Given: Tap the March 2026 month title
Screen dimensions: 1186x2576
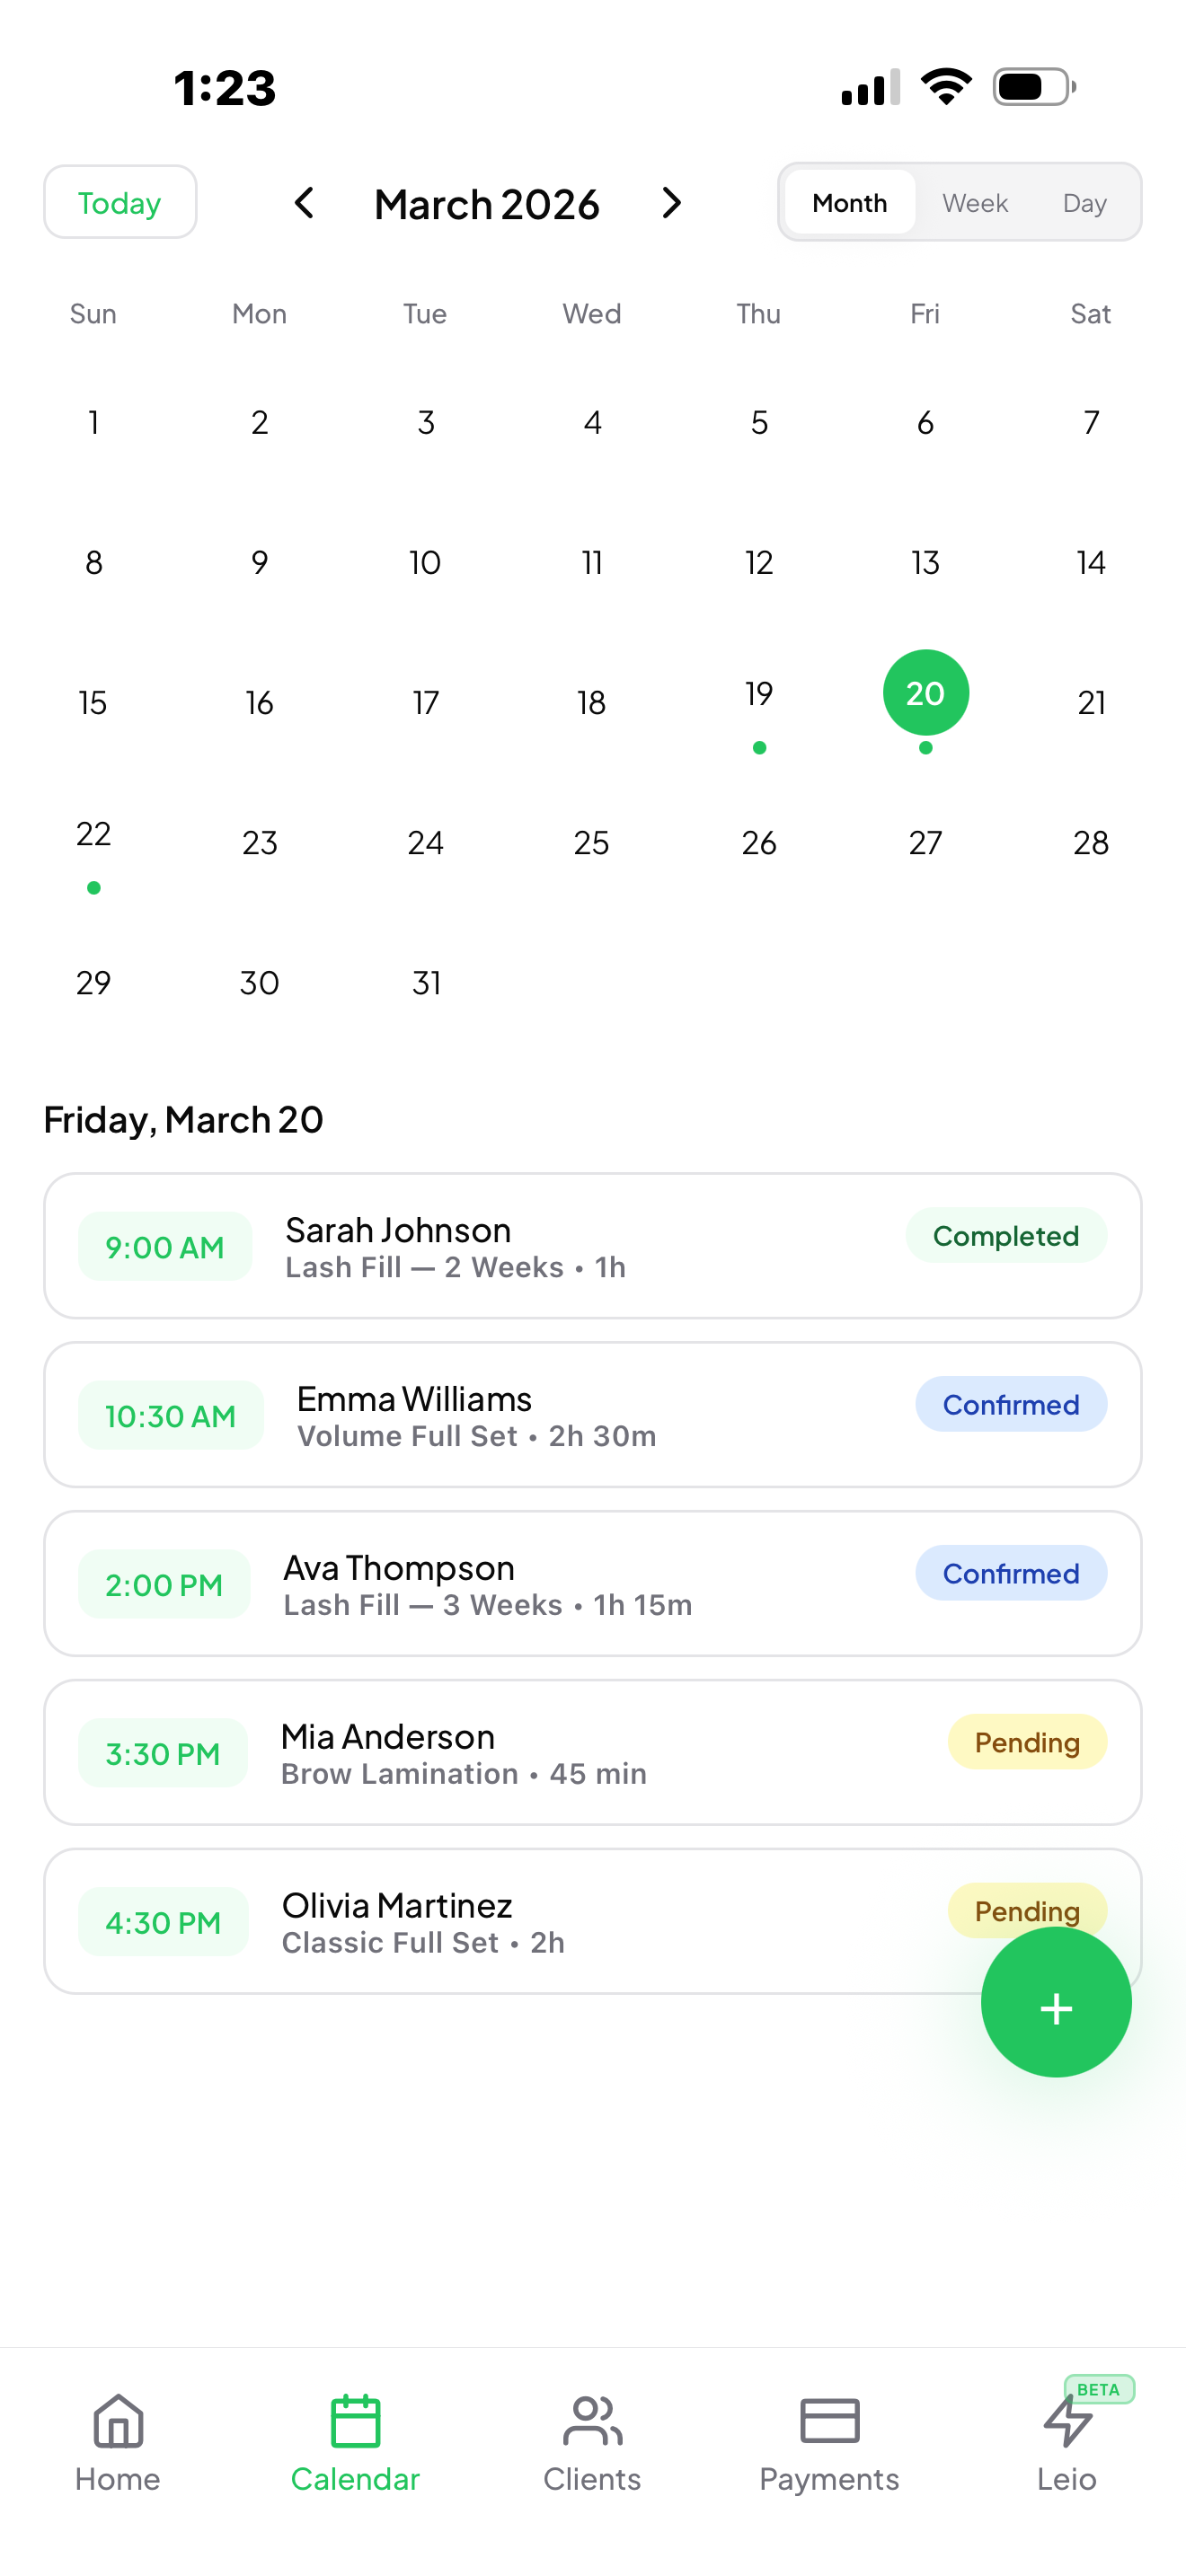Looking at the screenshot, I should (487, 204).
